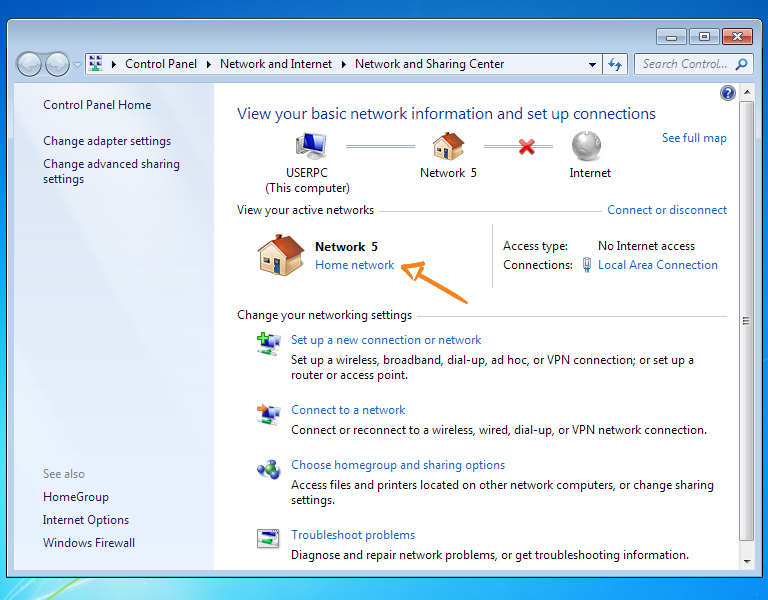Click the red X connection error icon
This screenshot has width=768, height=600.
click(526, 147)
